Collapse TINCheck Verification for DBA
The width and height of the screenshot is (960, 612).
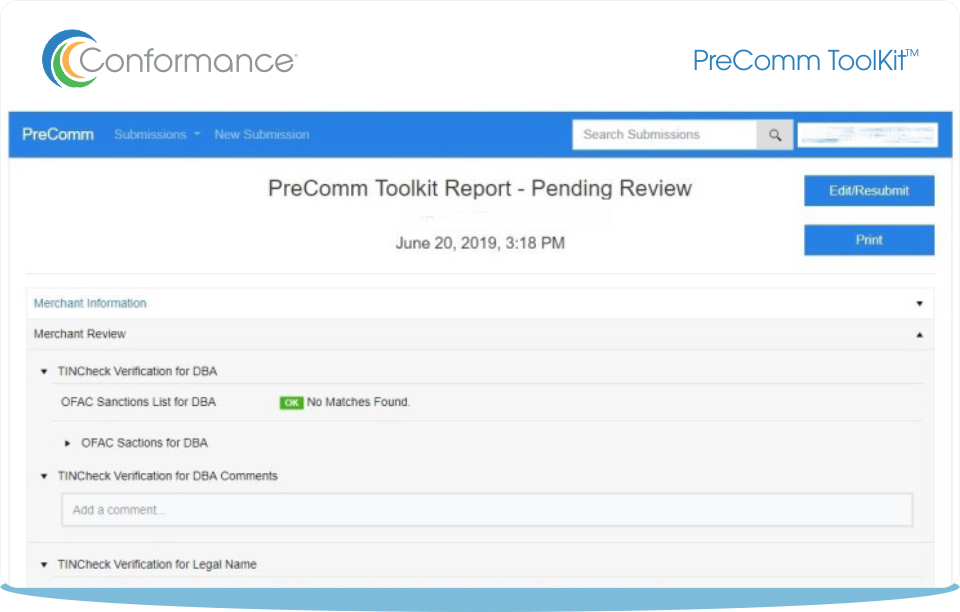(x=43, y=371)
